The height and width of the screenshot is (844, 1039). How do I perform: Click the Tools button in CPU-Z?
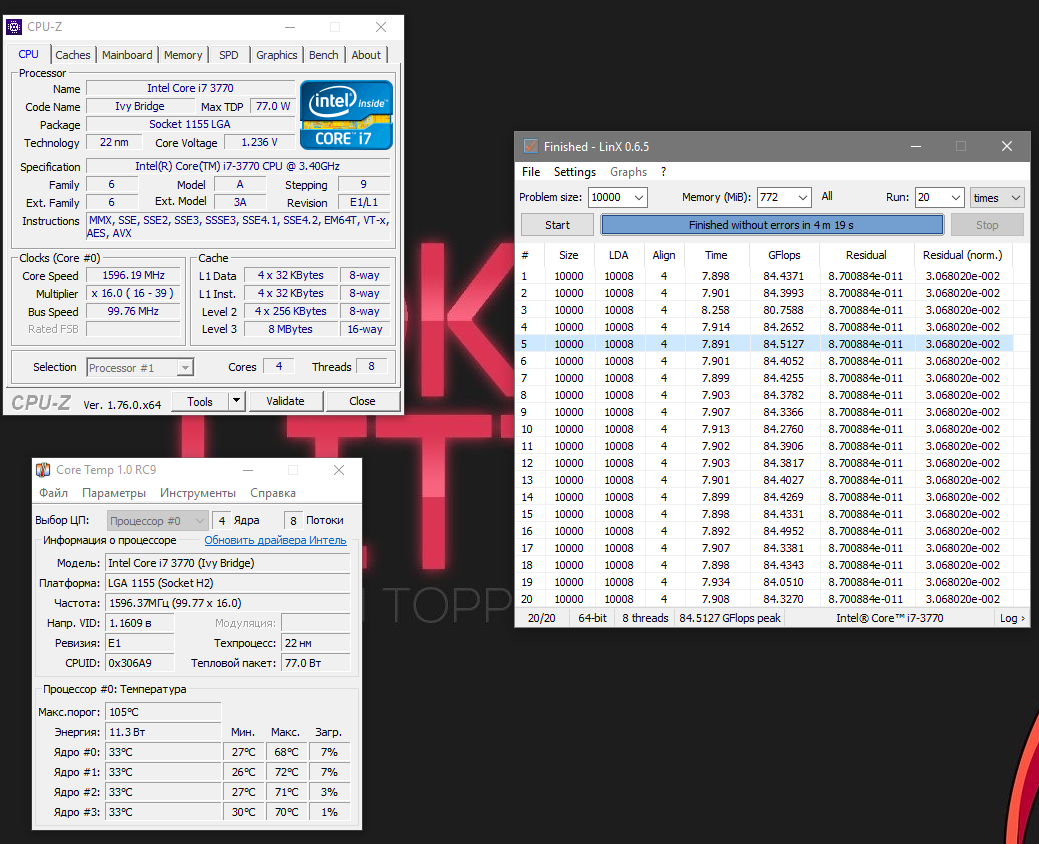199,401
